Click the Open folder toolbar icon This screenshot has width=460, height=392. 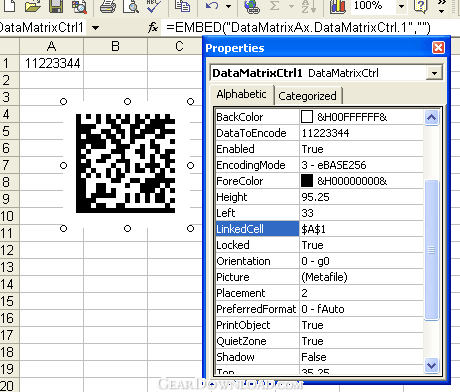click(x=32, y=6)
